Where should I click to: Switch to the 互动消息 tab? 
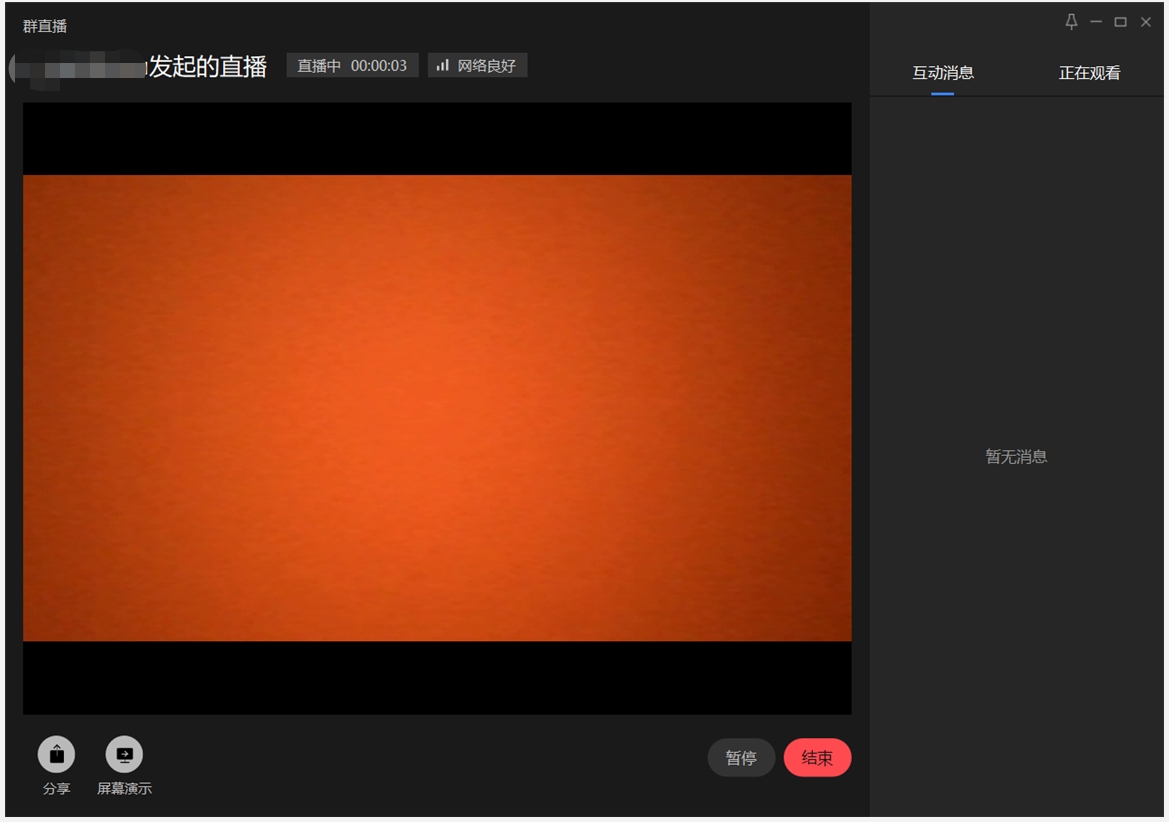point(942,73)
